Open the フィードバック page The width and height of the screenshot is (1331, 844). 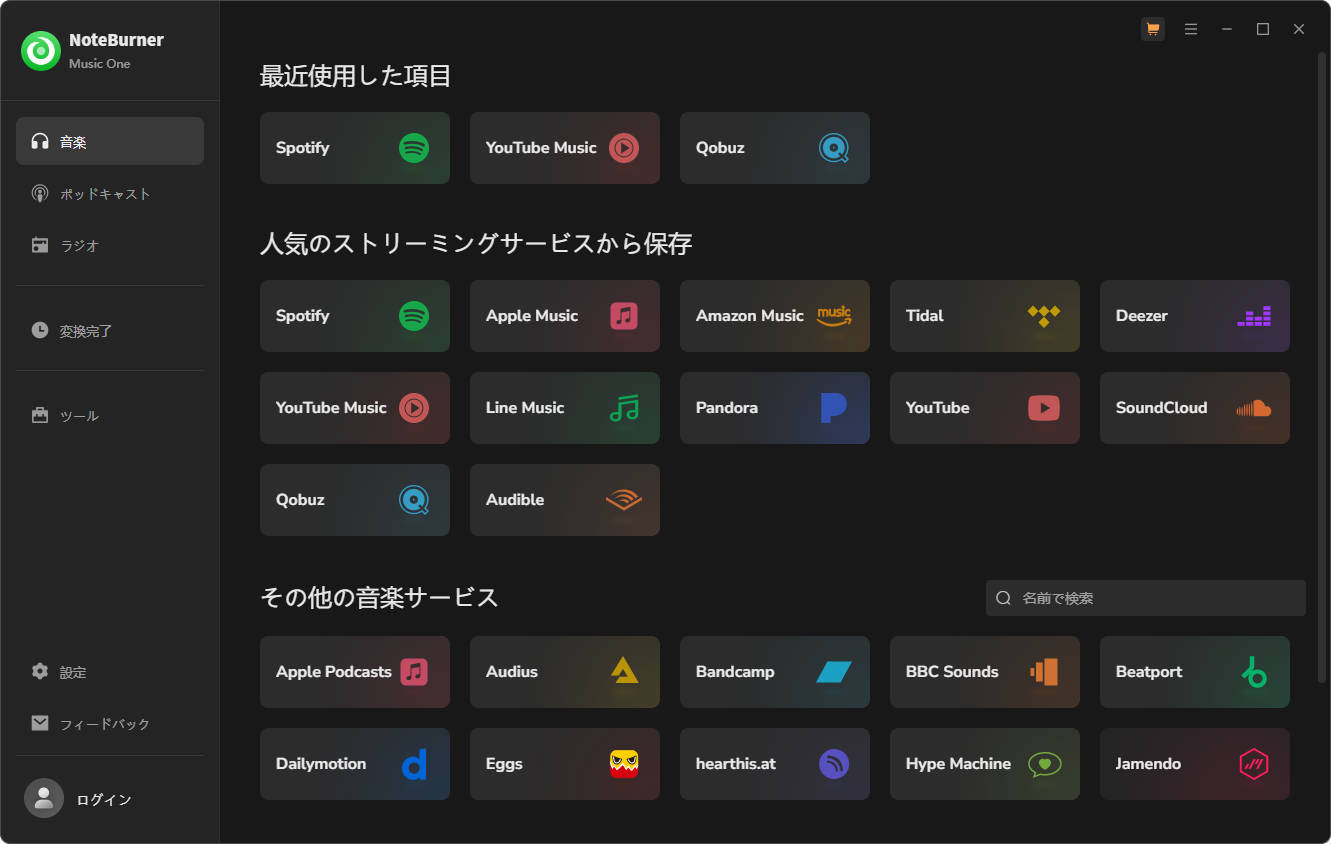pyautogui.click(x=110, y=723)
